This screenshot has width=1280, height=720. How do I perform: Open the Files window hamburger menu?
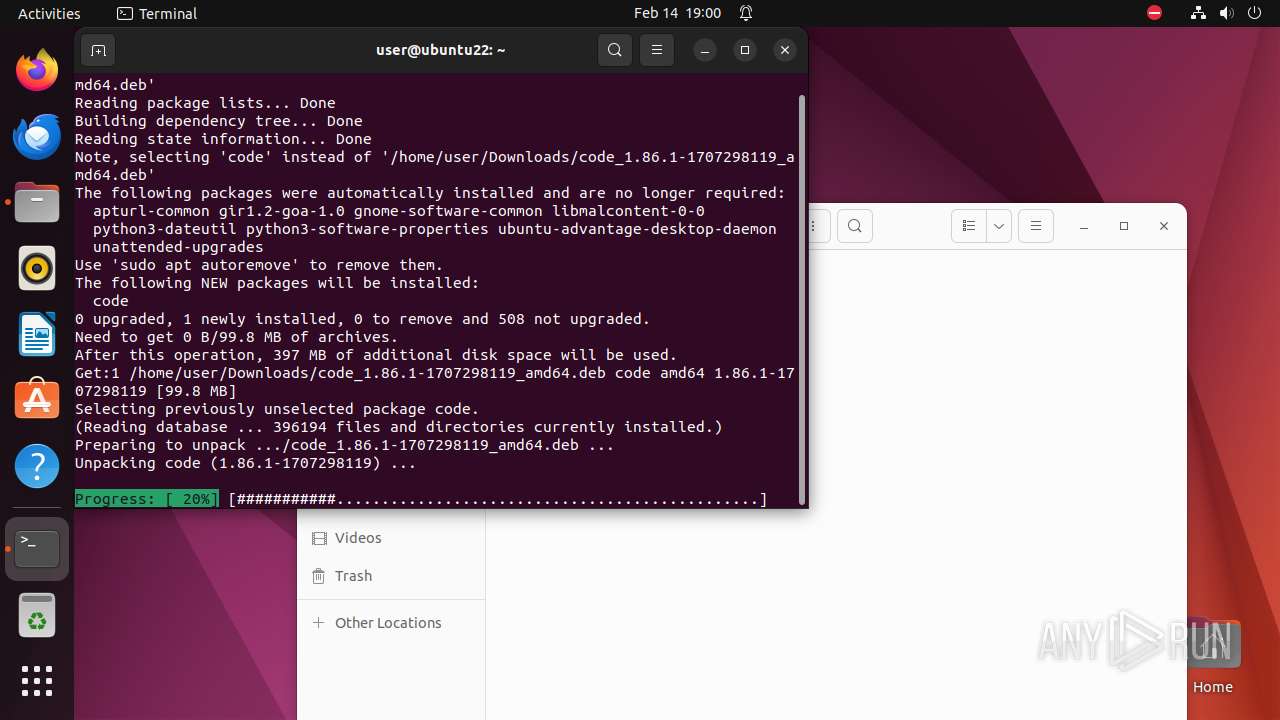pyautogui.click(x=1036, y=226)
